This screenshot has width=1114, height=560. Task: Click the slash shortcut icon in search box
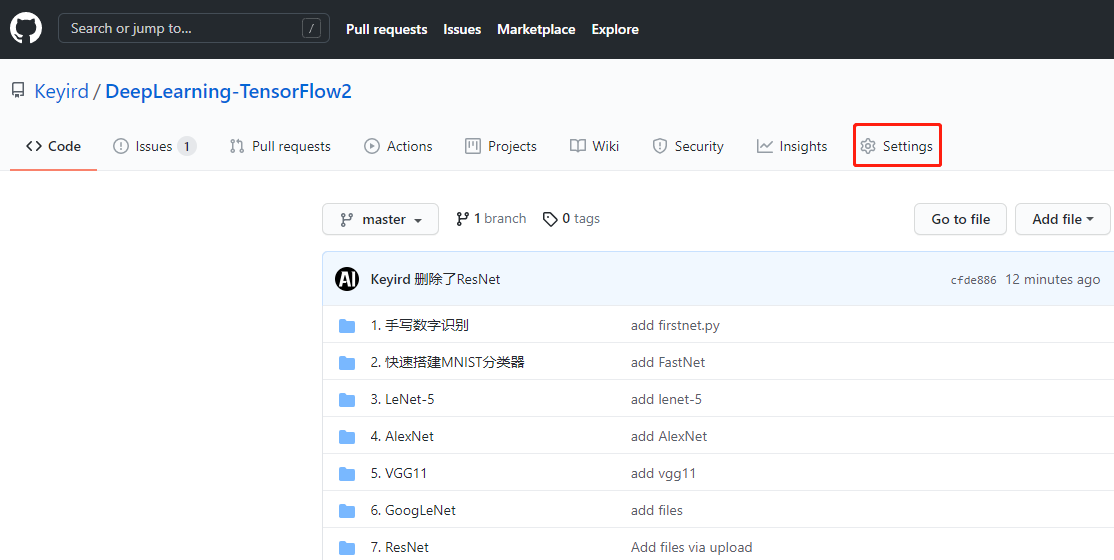click(x=311, y=28)
